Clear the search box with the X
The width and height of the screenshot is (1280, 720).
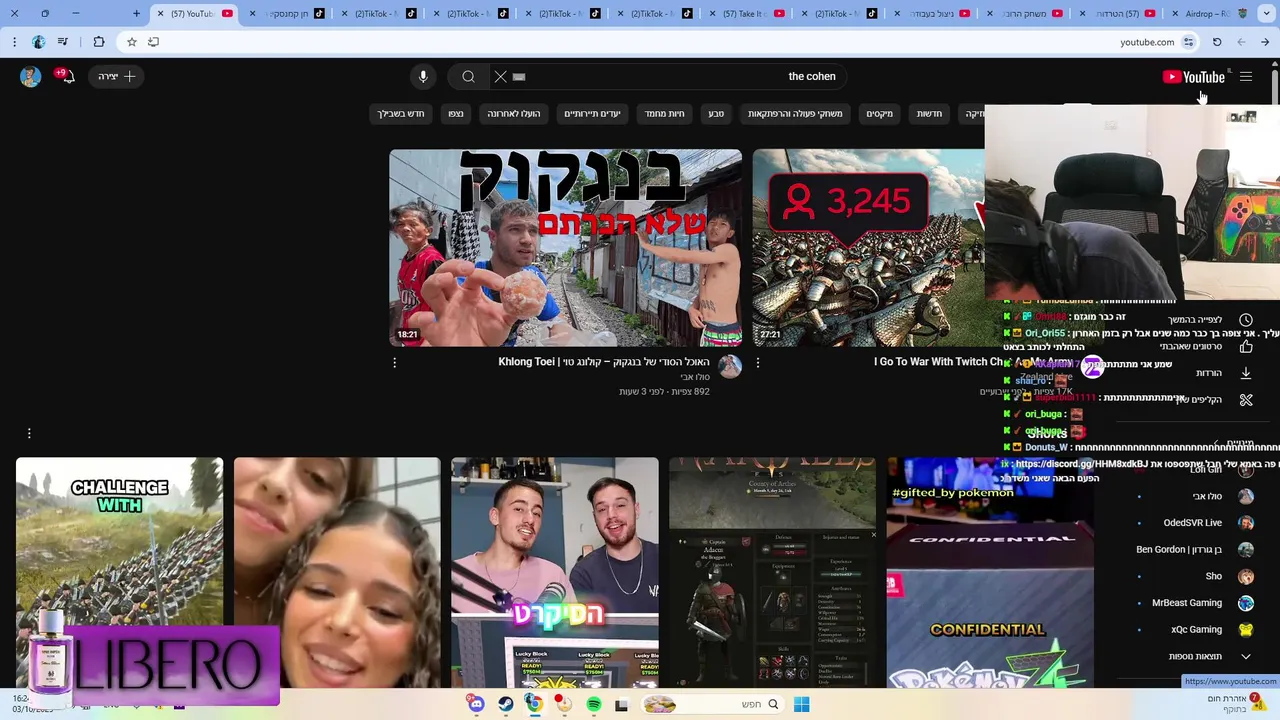coord(501,76)
